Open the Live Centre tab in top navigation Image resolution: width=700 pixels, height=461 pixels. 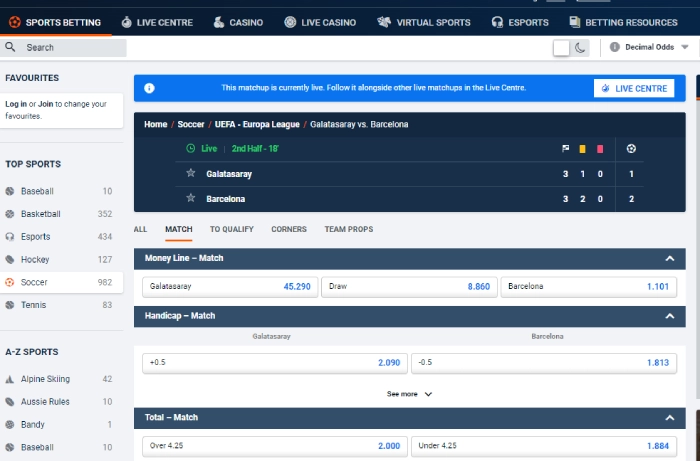(x=157, y=22)
